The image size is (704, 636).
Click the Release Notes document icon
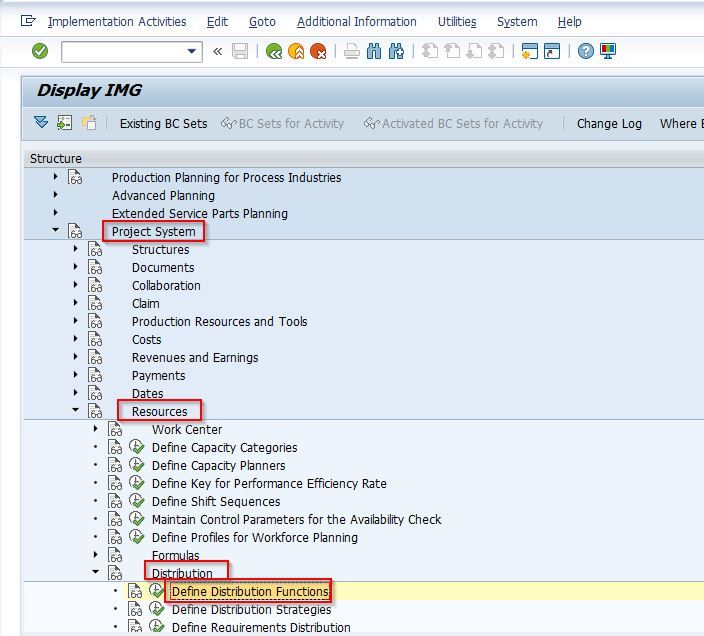[x=89, y=123]
